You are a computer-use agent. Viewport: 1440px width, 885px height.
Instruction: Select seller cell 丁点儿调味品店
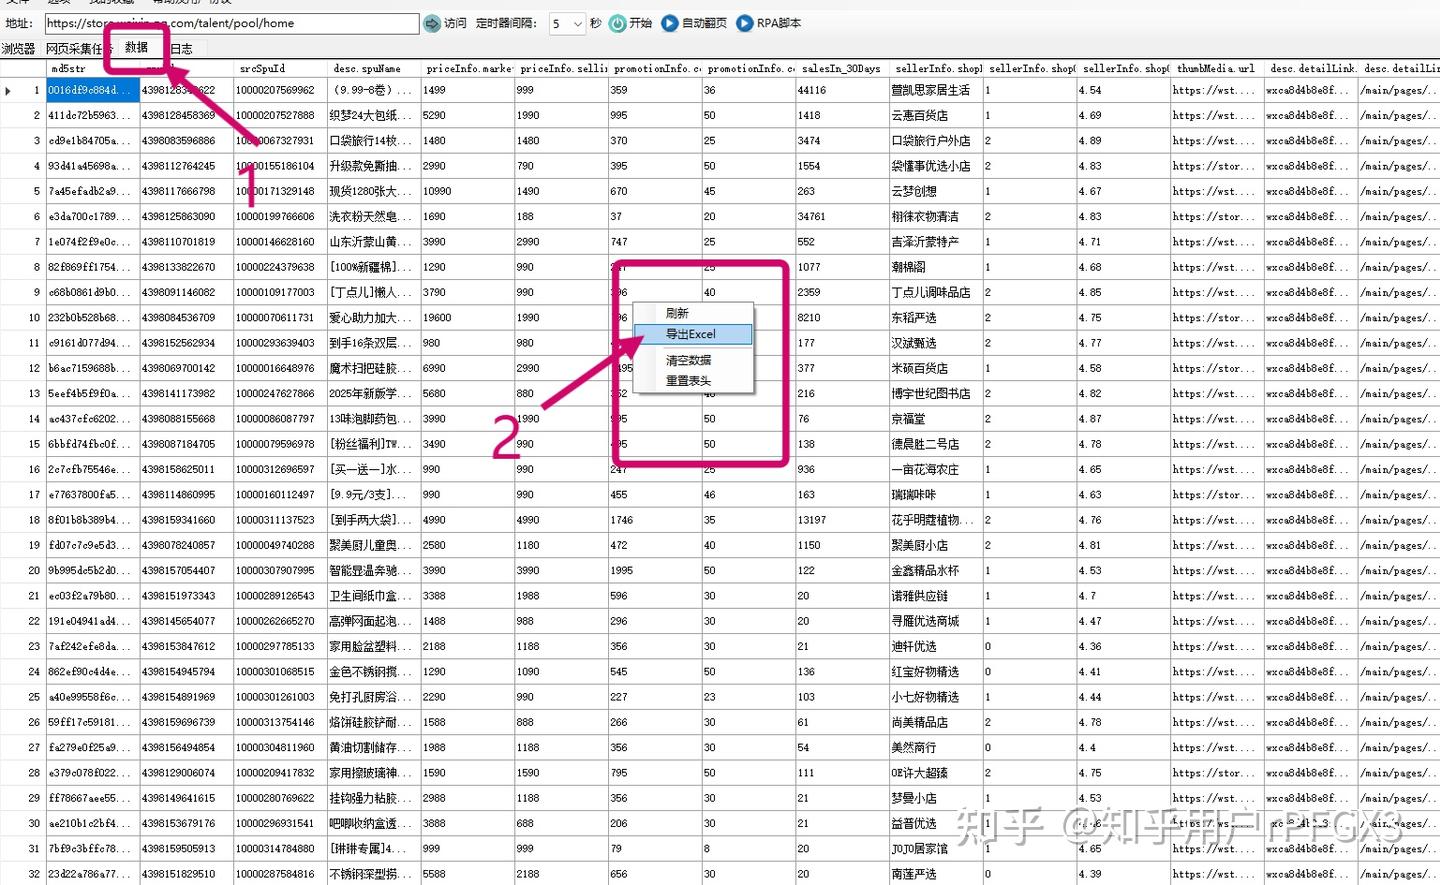pos(936,293)
